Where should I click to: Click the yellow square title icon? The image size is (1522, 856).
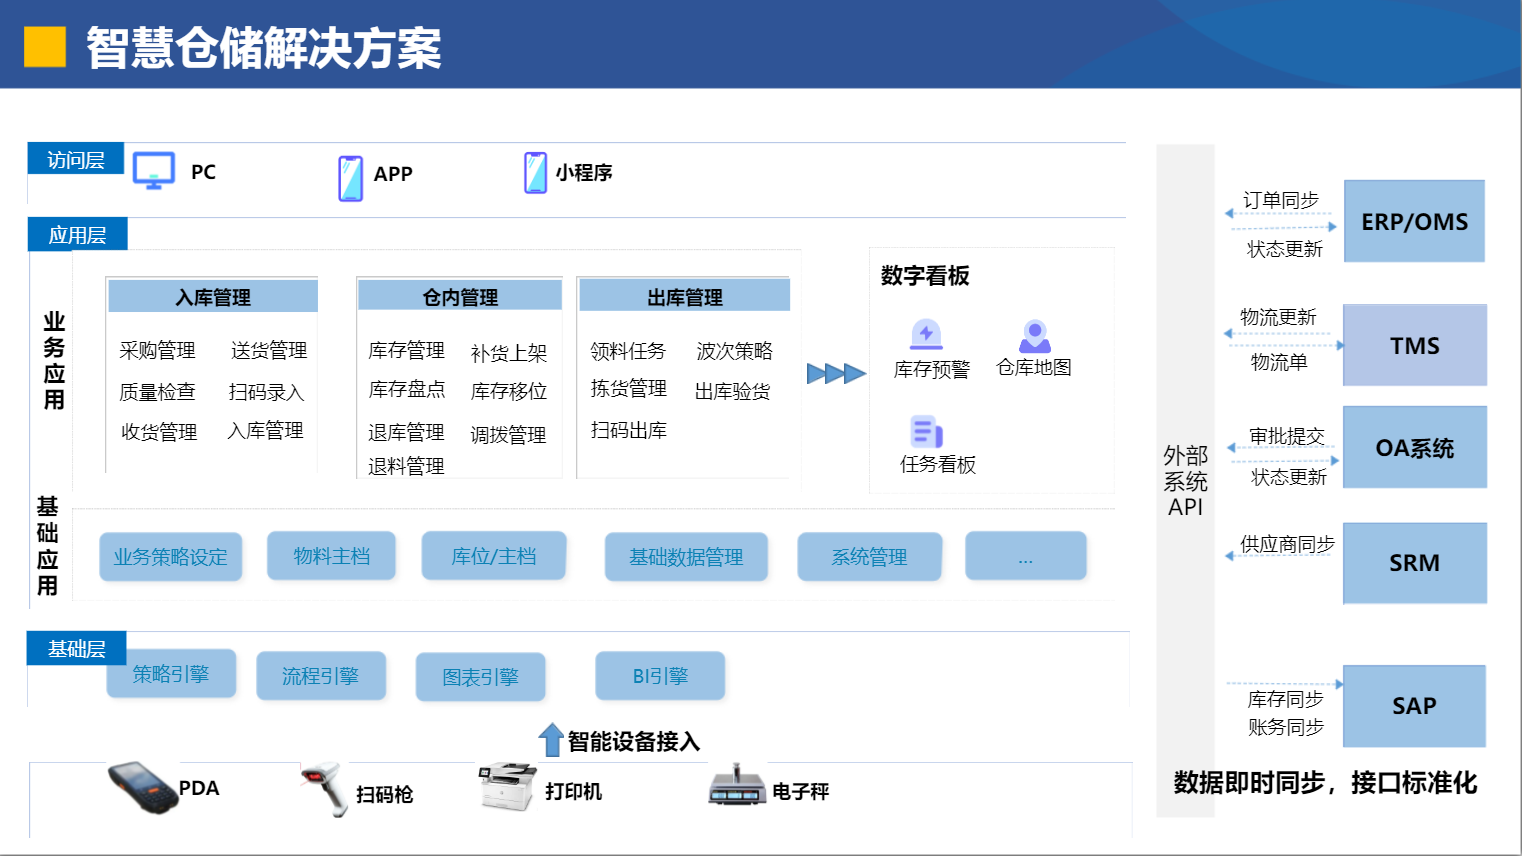click(x=45, y=46)
